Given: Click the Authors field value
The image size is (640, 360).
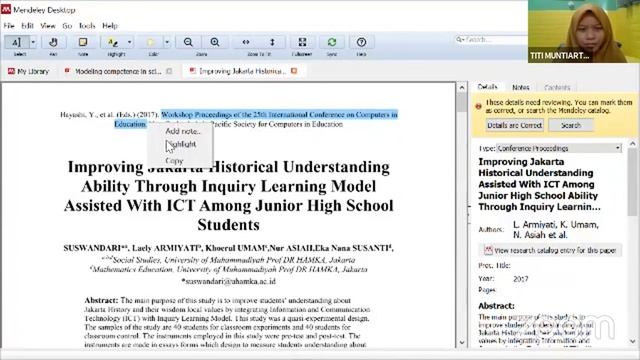Looking at the screenshot, I should pos(556,230).
